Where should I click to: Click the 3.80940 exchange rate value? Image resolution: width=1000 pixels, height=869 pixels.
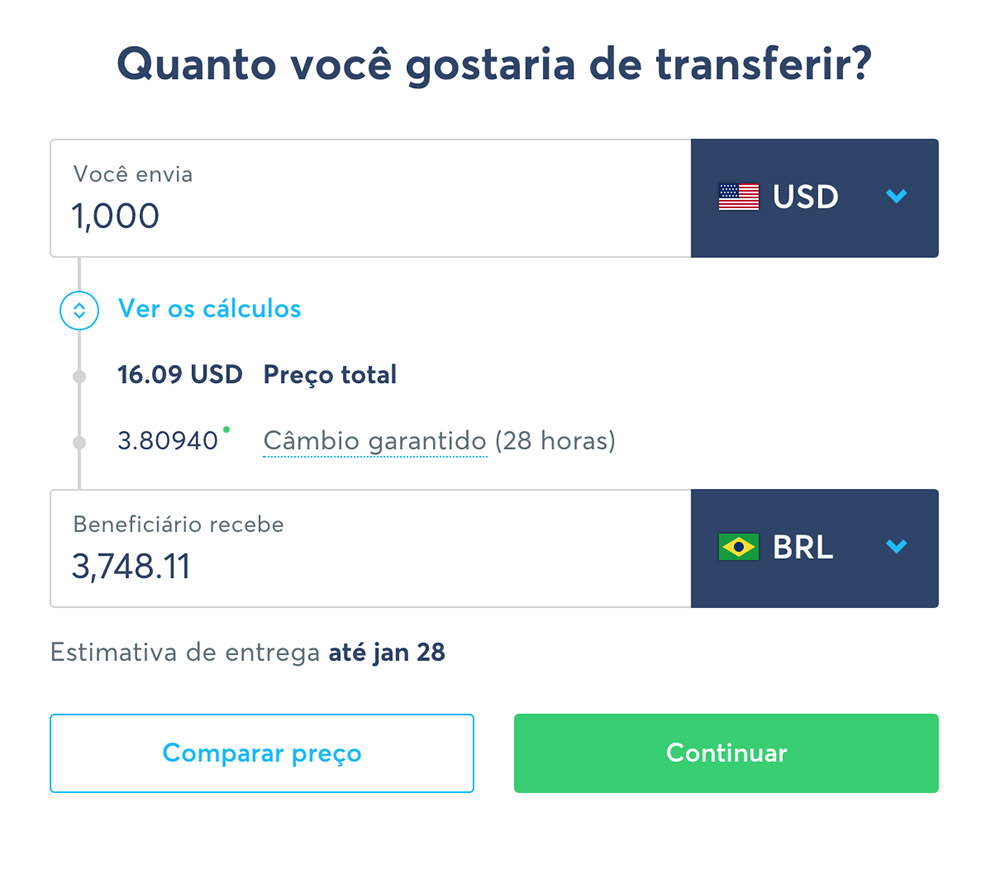[x=168, y=441]
